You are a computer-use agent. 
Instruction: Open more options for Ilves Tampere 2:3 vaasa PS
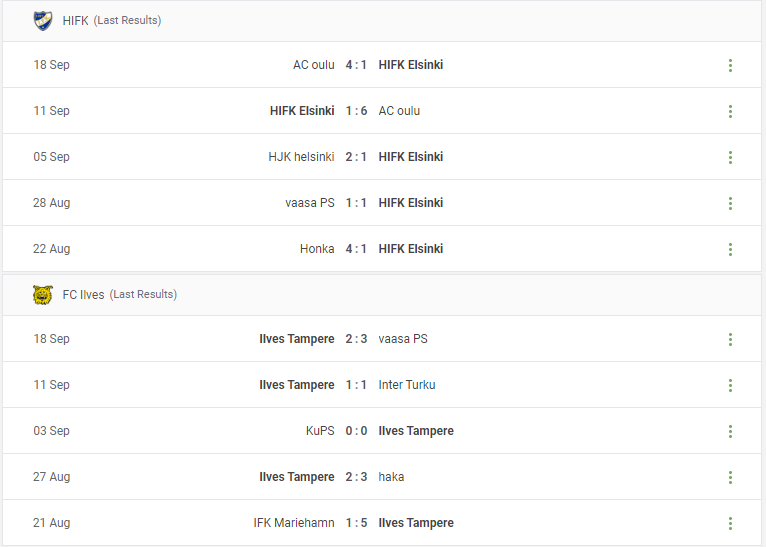[730, 339]
